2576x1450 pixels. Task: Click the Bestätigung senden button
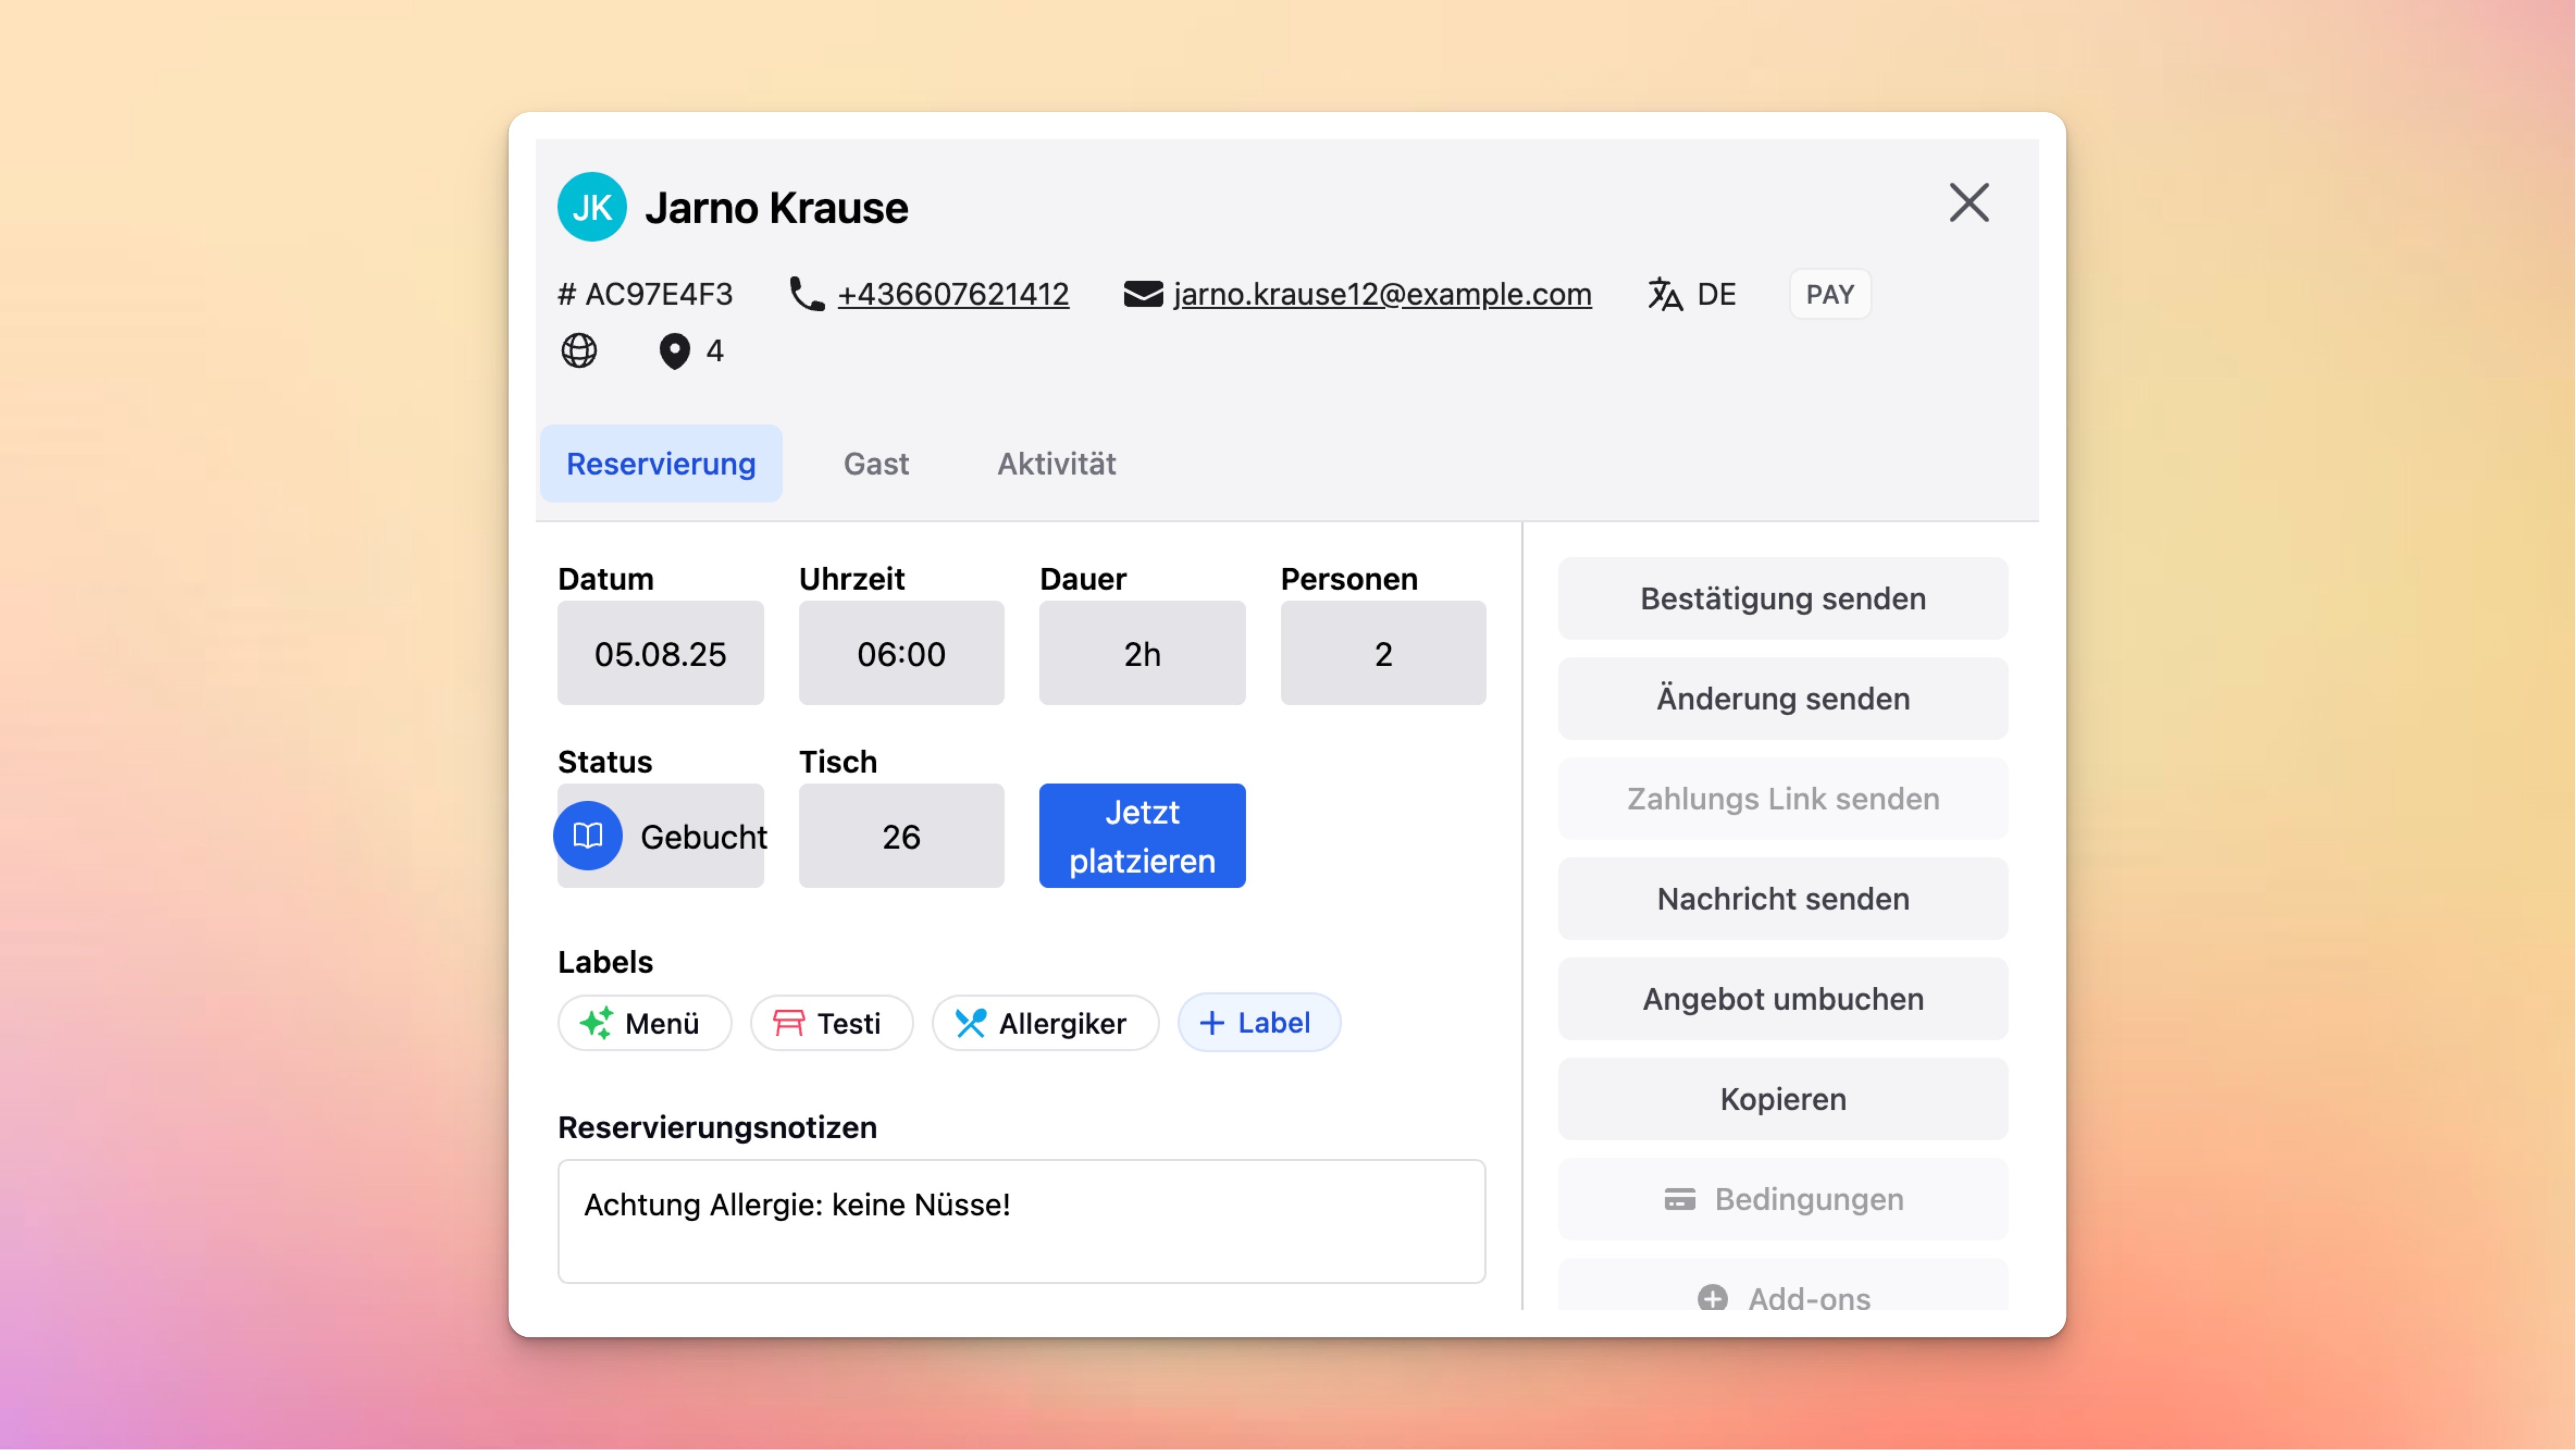click(x=1783, y=599)
